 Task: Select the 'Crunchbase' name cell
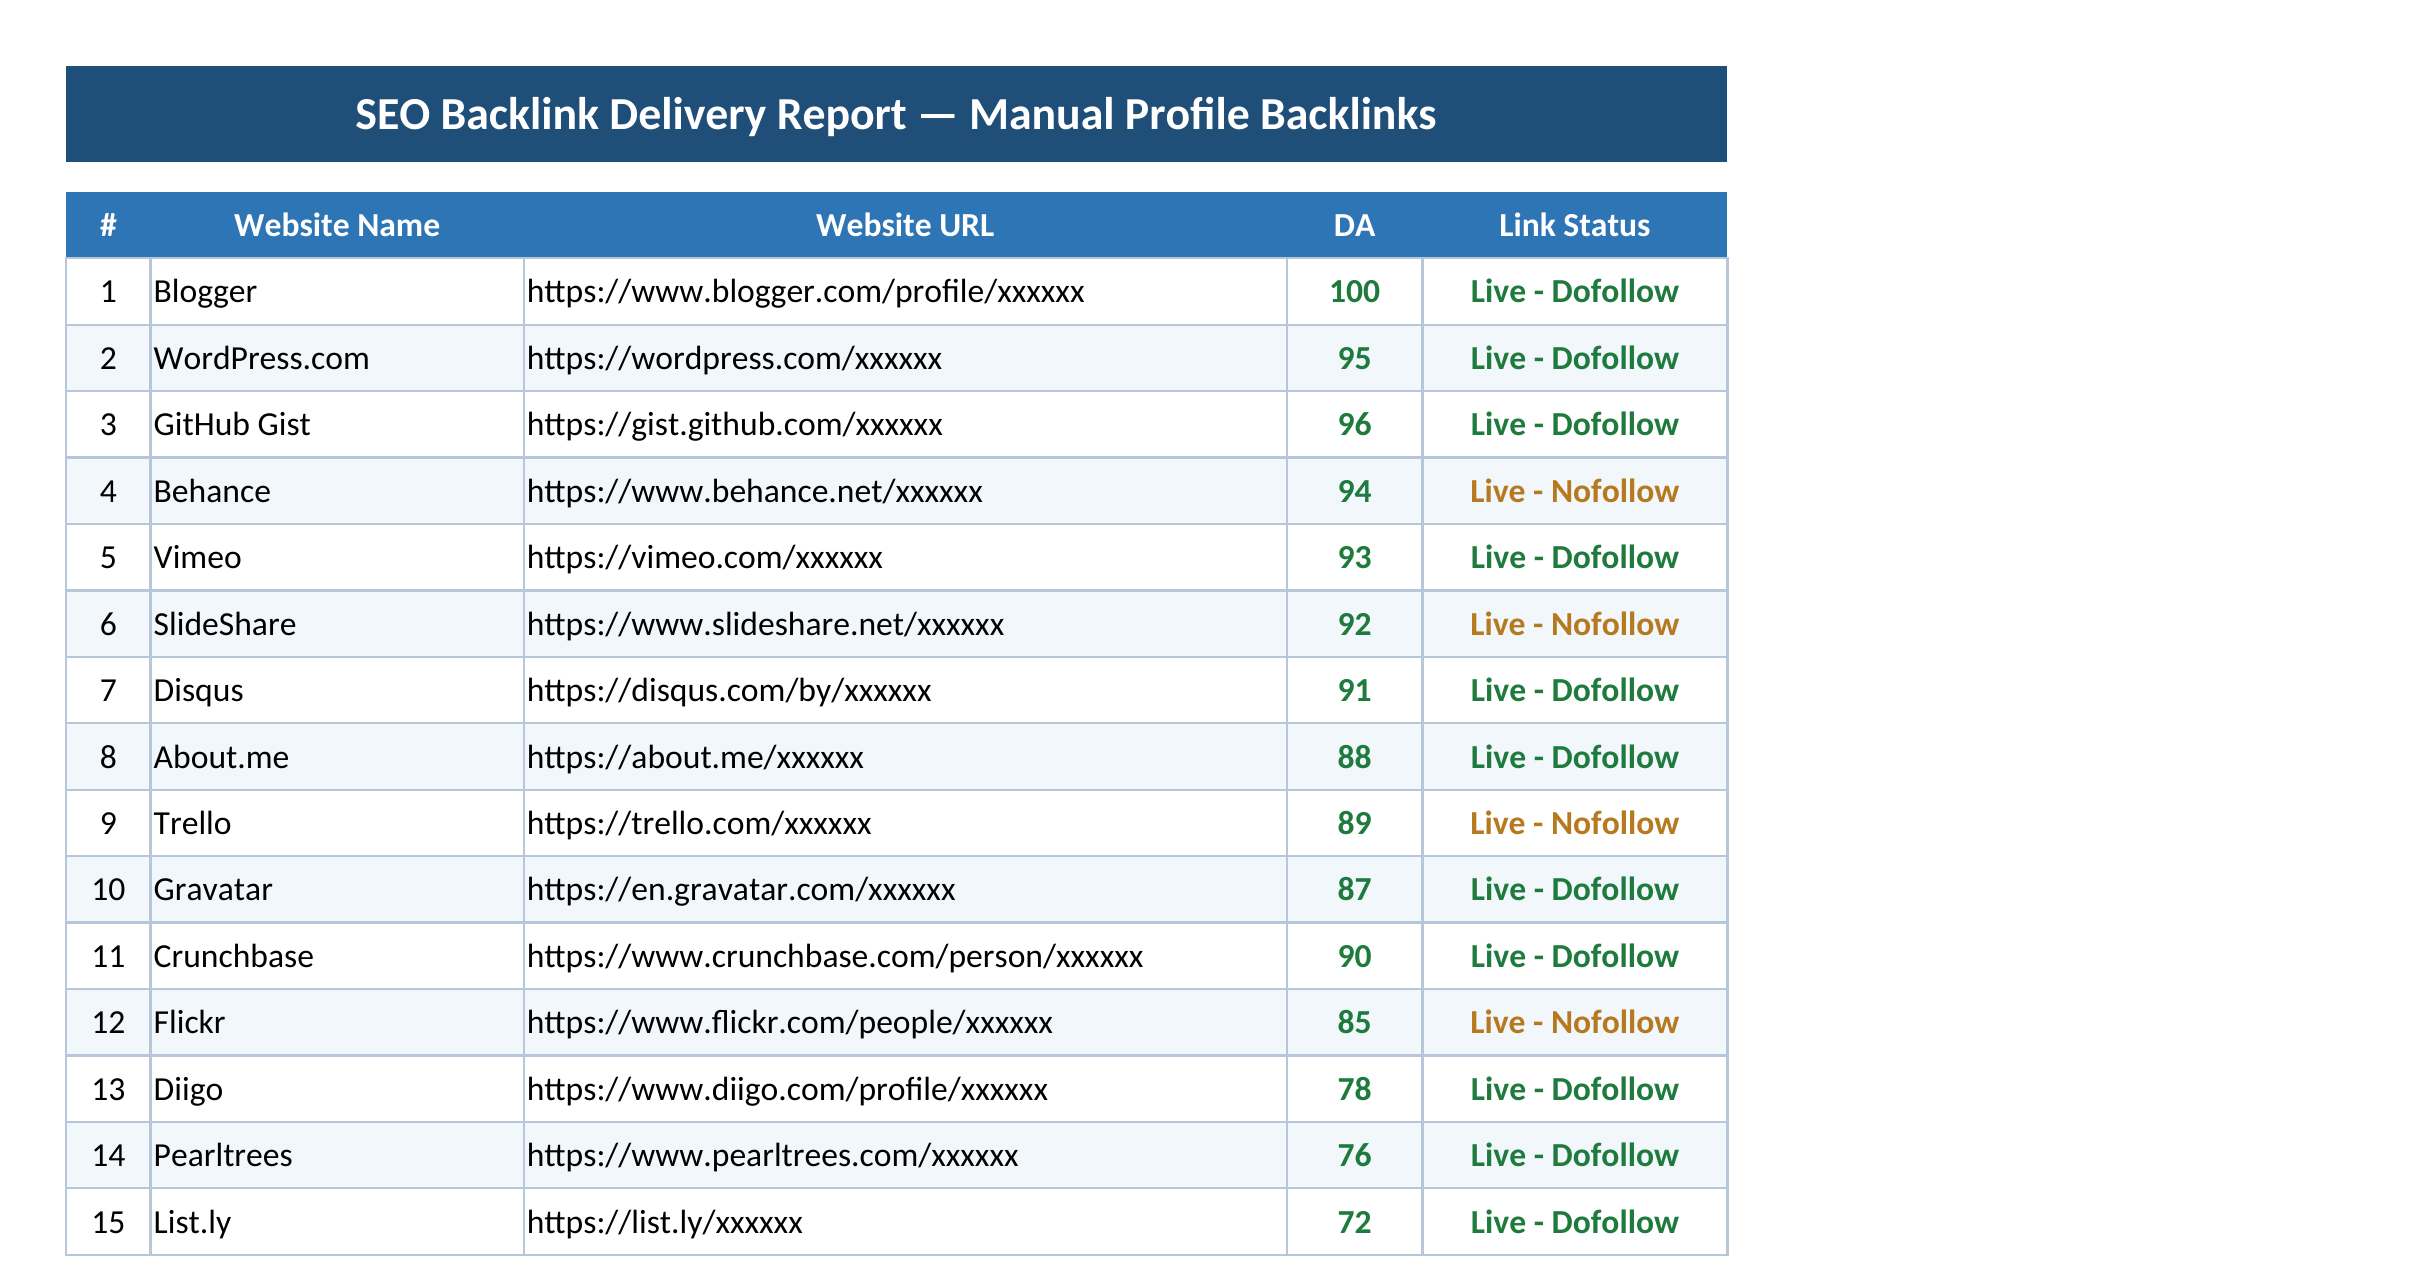coord(337,956)
